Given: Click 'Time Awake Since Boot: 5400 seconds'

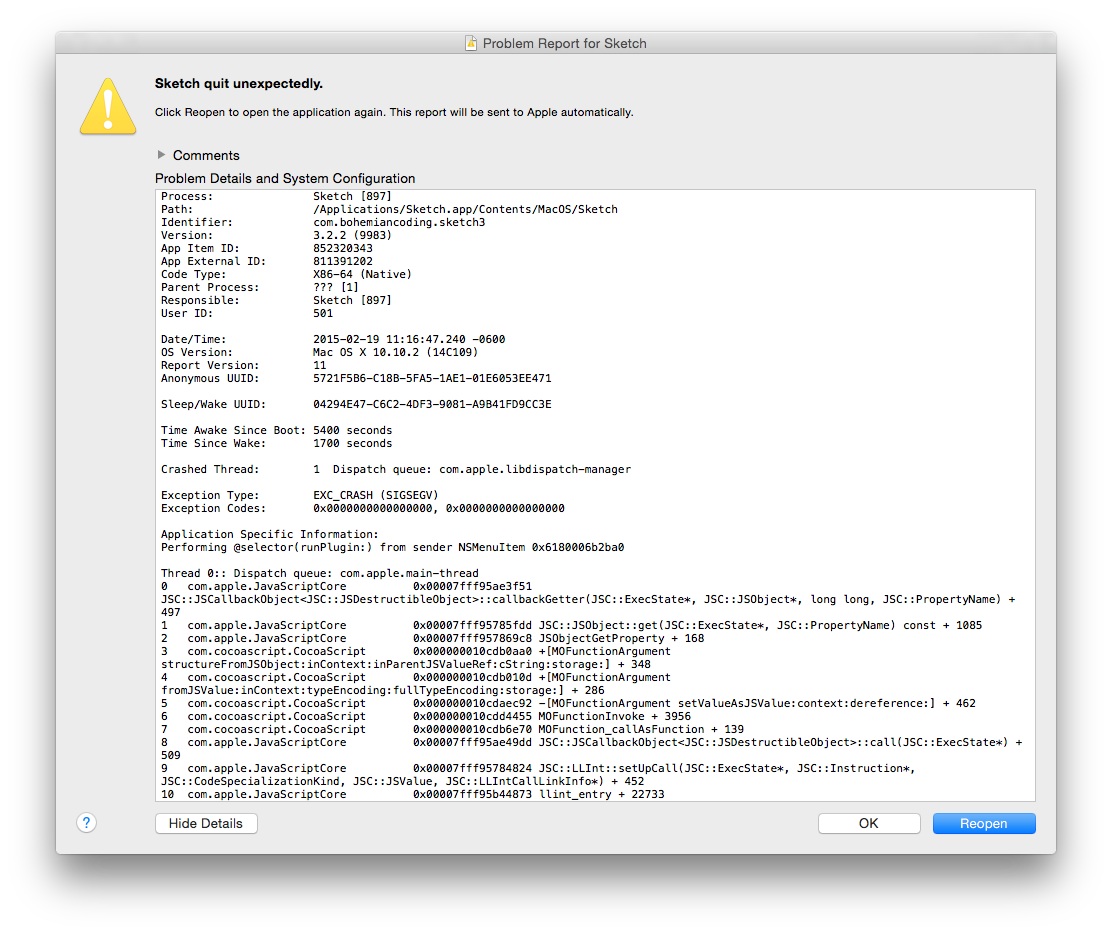Looking at the screenshot, I should (277, 430).
